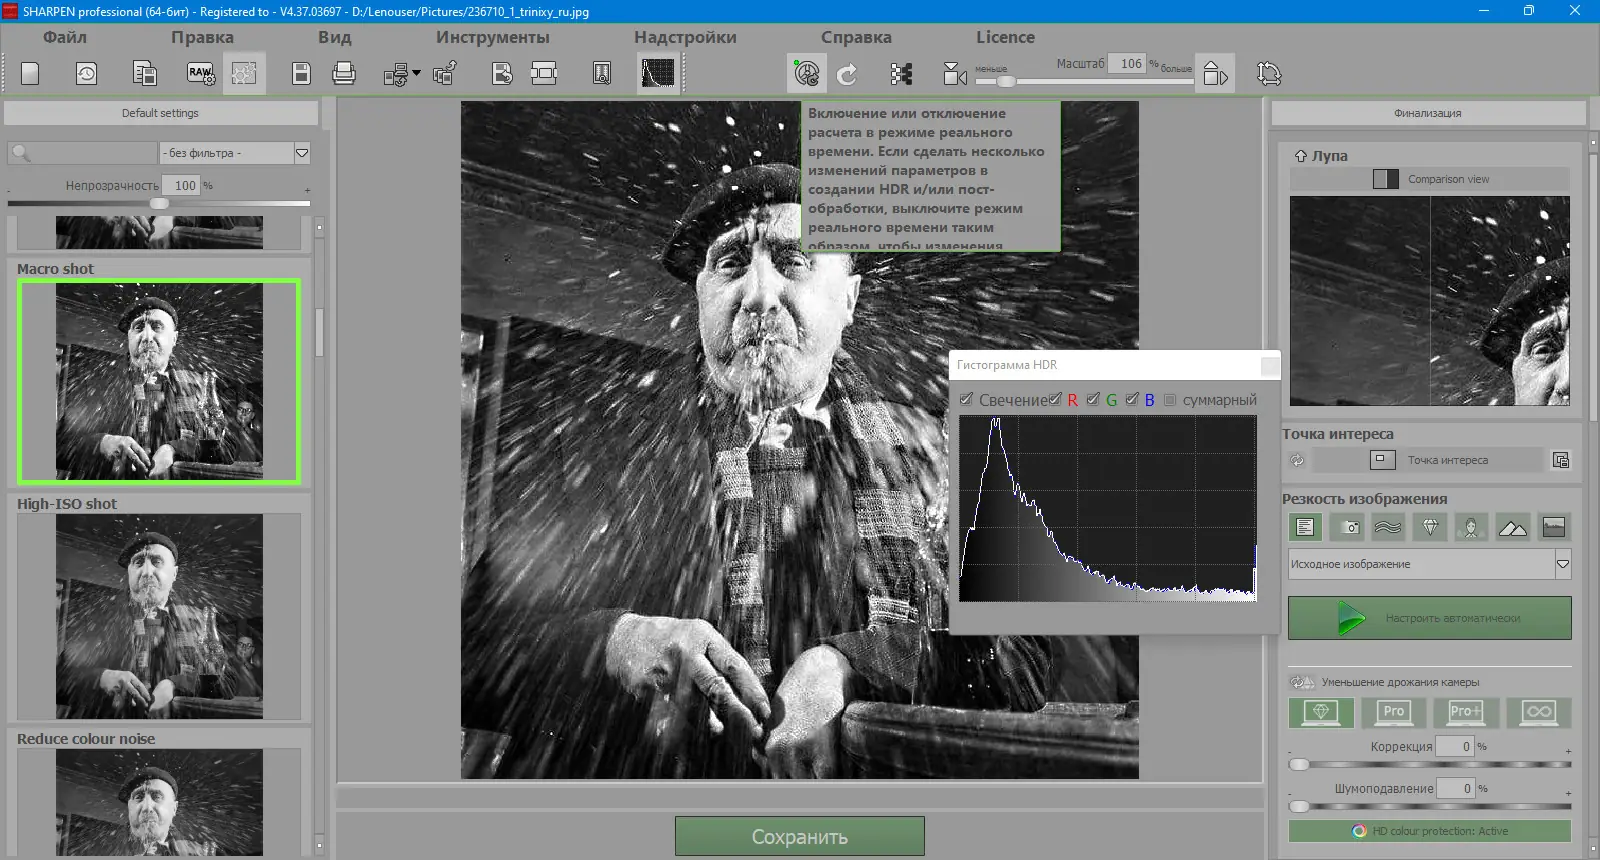This screenshot has height=860, width=1600.
Task: Select the text document sharpening preset icon
Action: pyautogui.click(x=1305, y=527)
